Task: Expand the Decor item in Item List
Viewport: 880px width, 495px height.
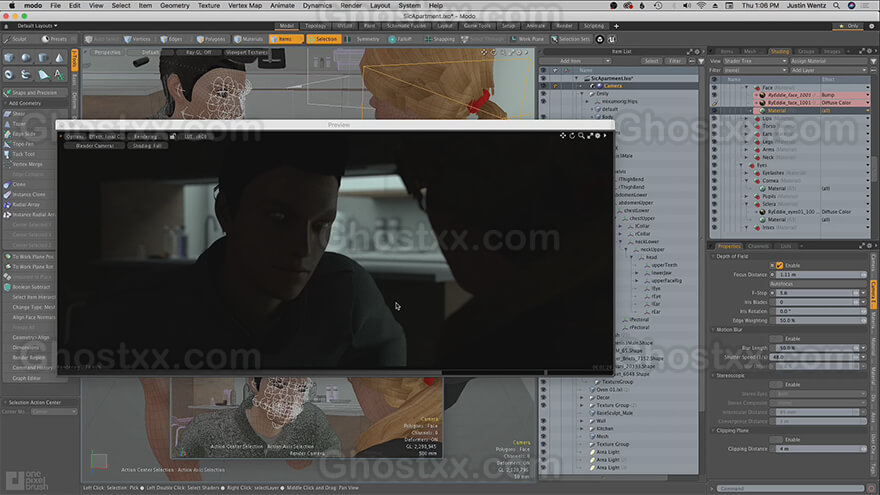Action: point(582,397)
